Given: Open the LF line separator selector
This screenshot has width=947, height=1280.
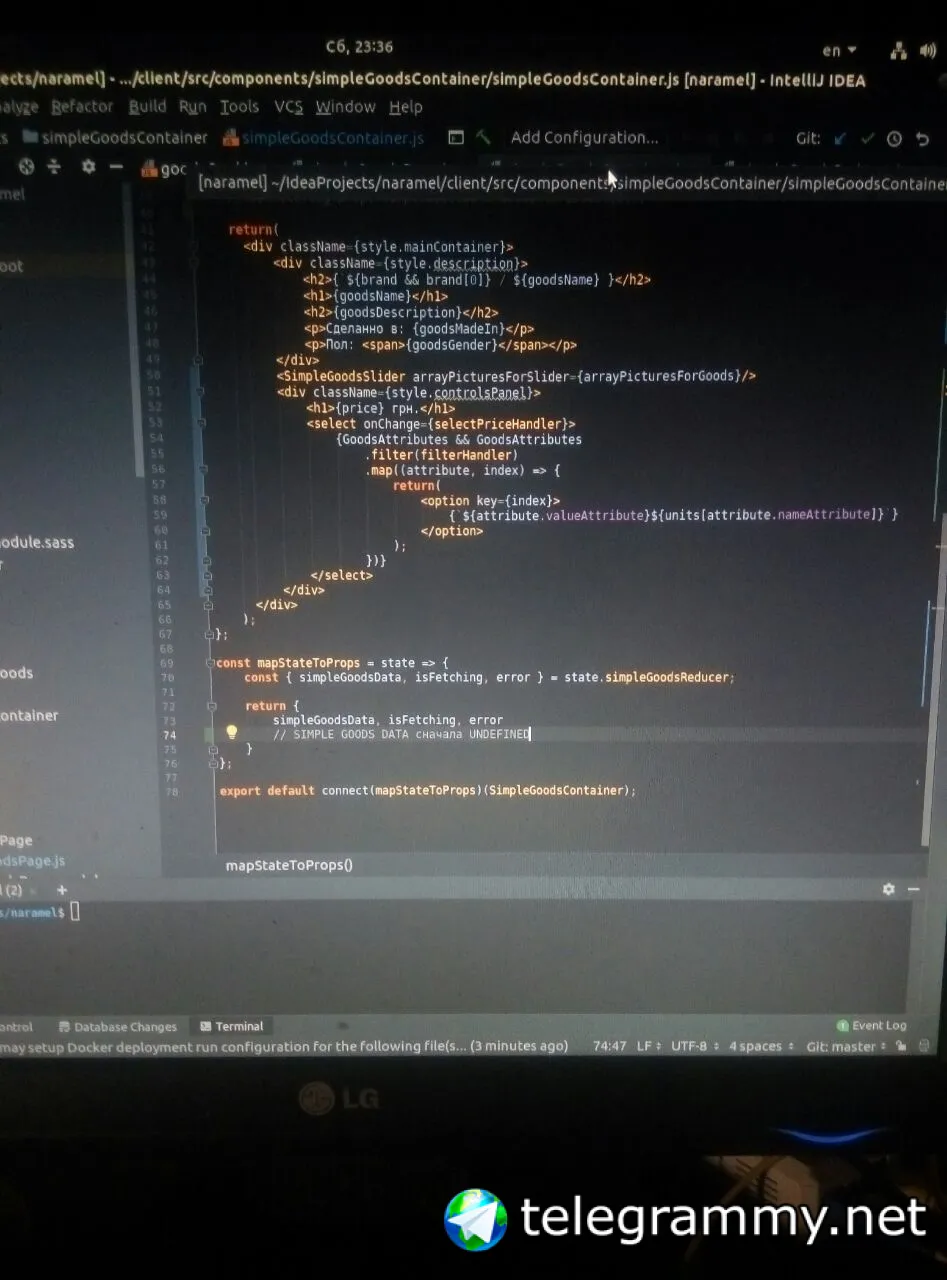Looking at the screenshot, I should pos(648,1046).
